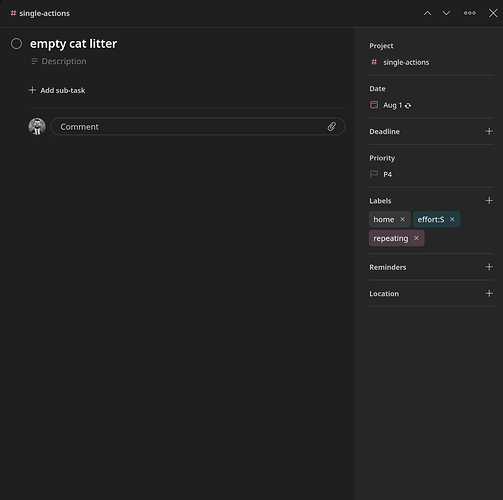Remove the repeating label
Image resolution: width=503 pixels, height=500 pixels.
click(416, 238)
